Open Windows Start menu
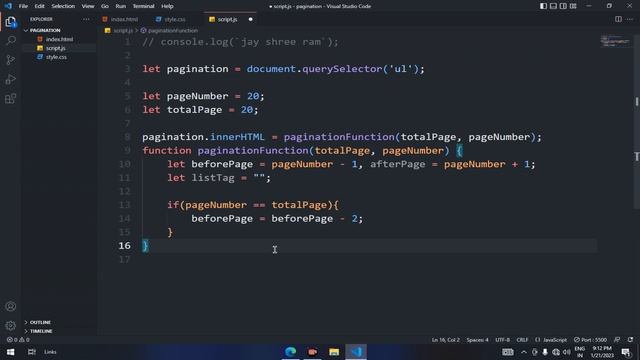This screenshot has height=360, width=640. coord(10,352)
